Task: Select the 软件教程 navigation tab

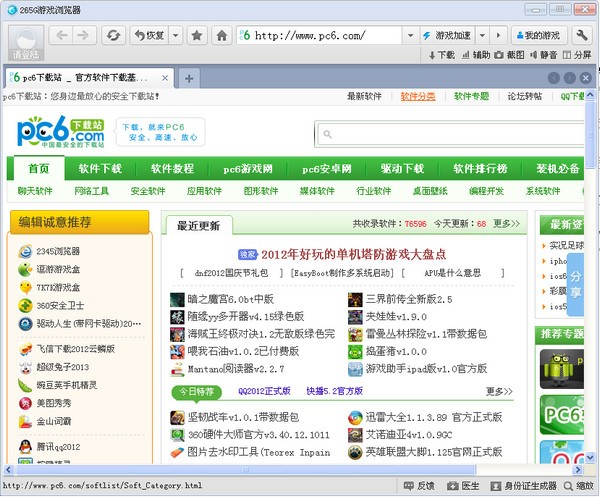Action: point(172,168)
